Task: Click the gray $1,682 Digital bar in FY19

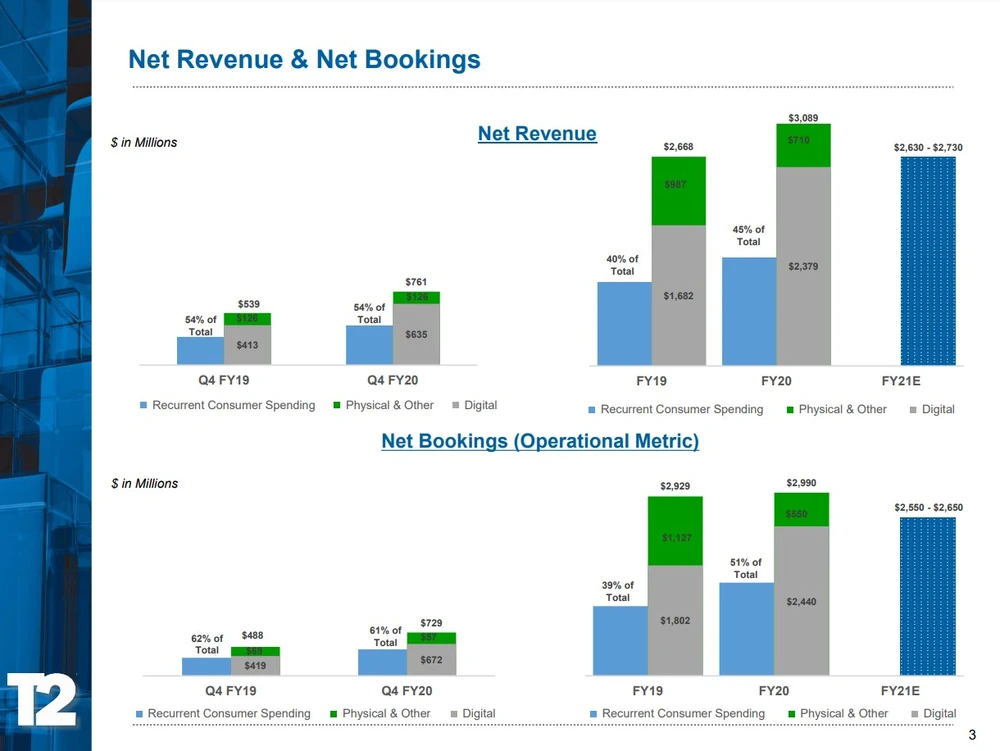Action: tap(678, 295)
